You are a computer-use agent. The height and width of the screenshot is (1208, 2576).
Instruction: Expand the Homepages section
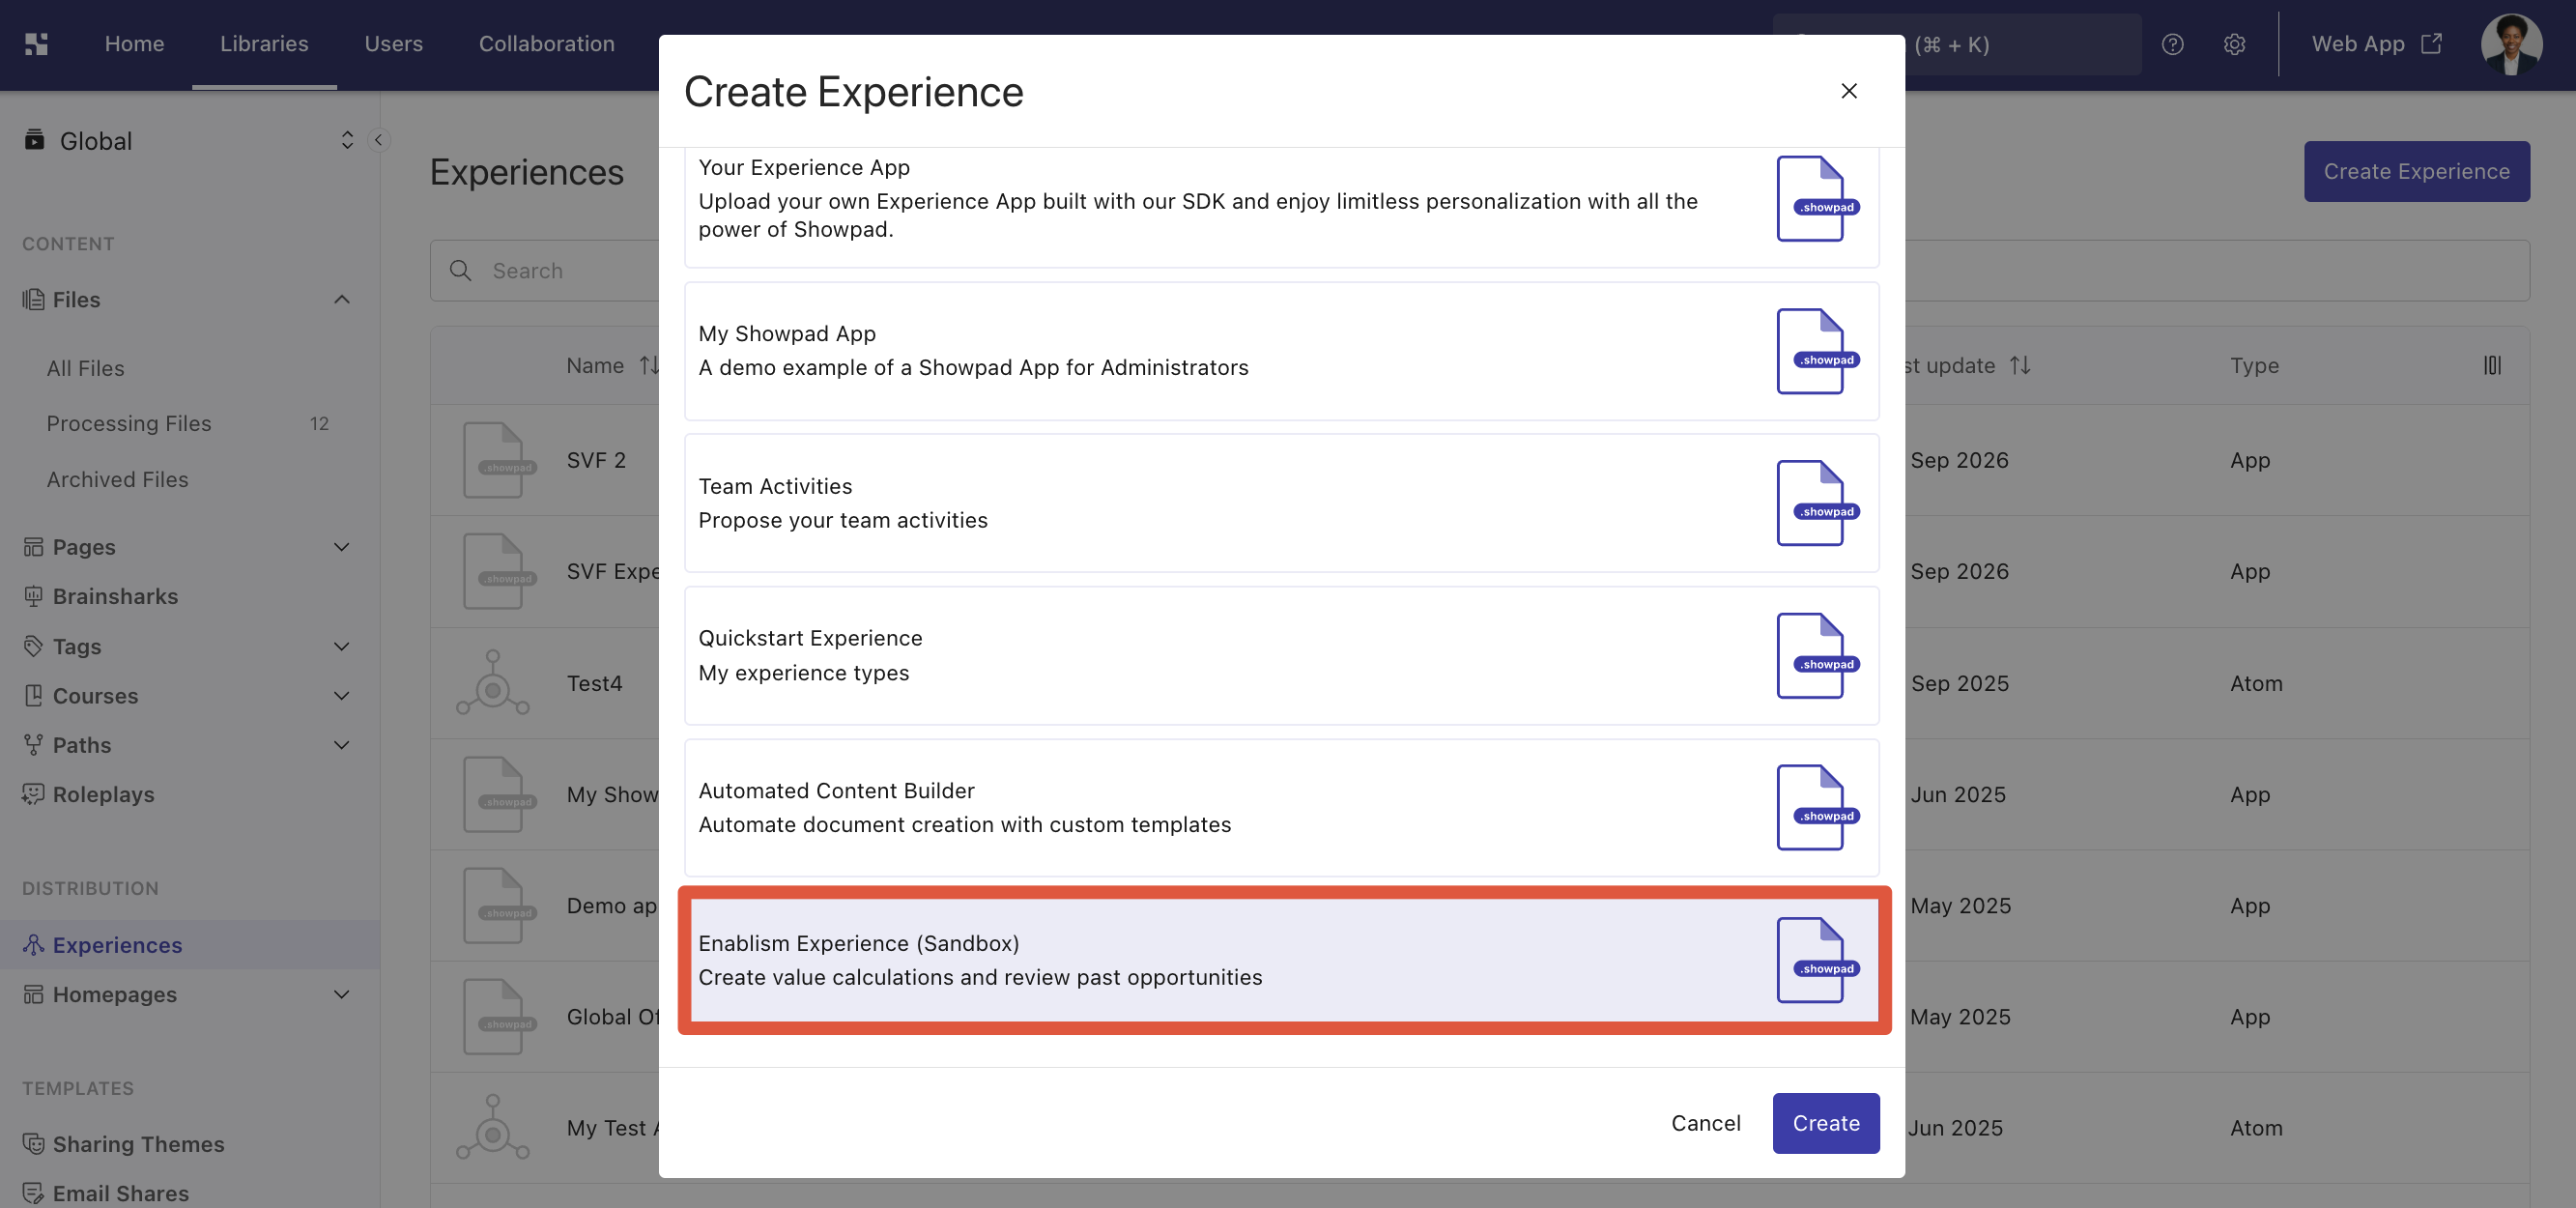(342, 994)
